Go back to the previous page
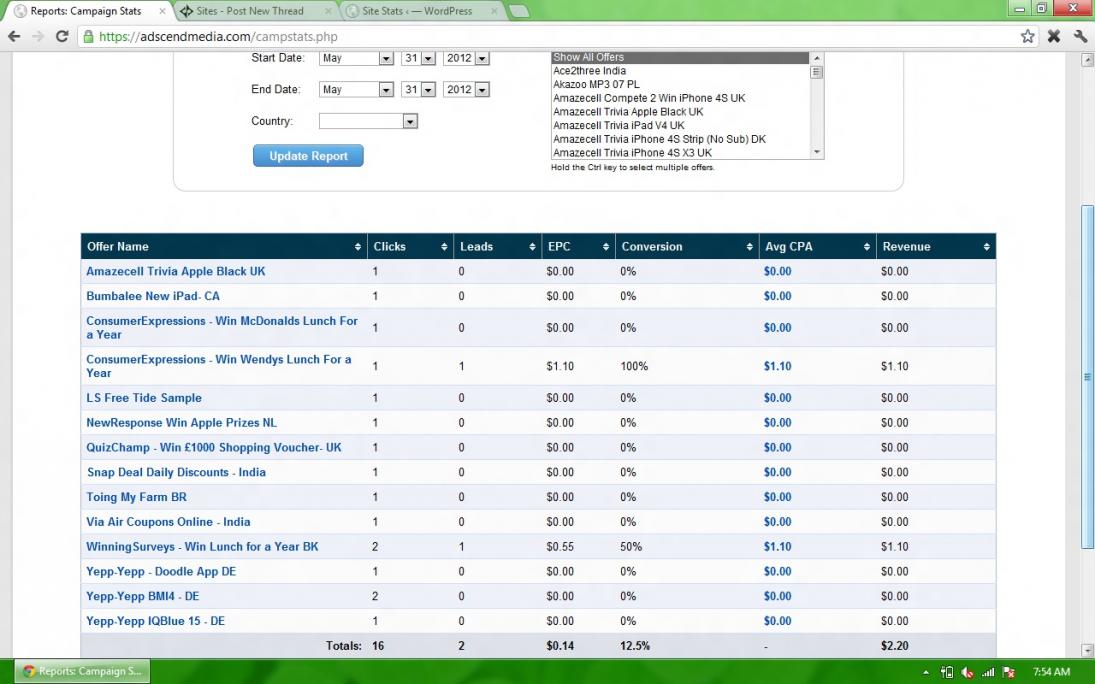This screenshot has height=684, width=1095. coord(14,36)
